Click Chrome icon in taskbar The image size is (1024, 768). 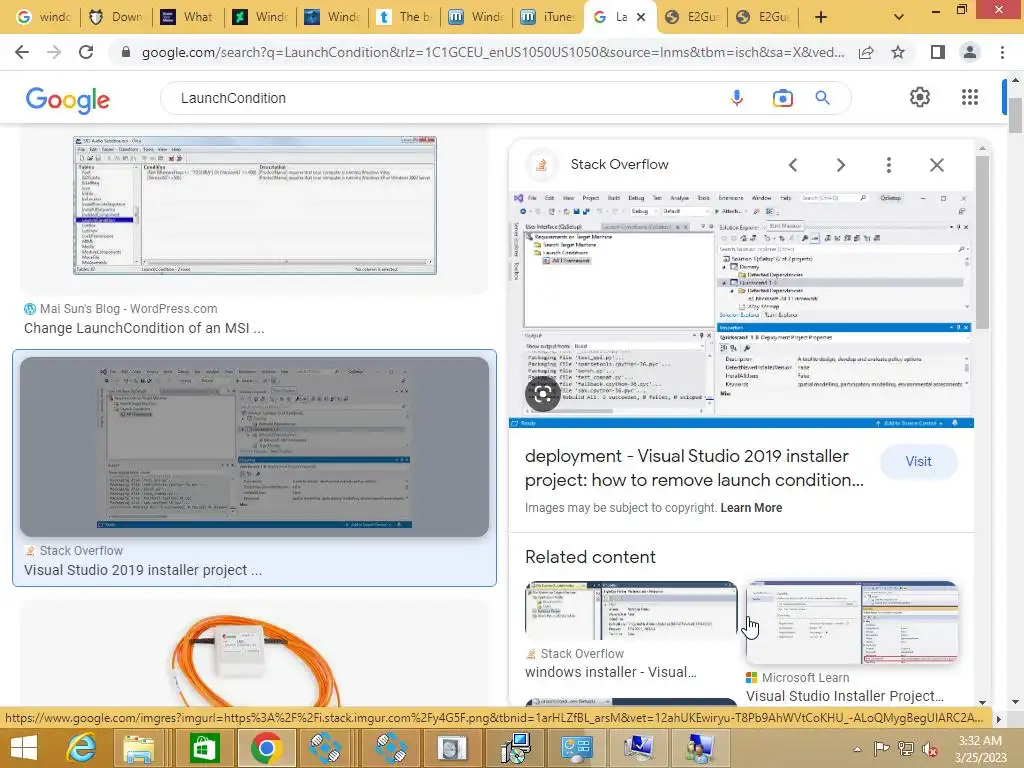tap(266, 748)
